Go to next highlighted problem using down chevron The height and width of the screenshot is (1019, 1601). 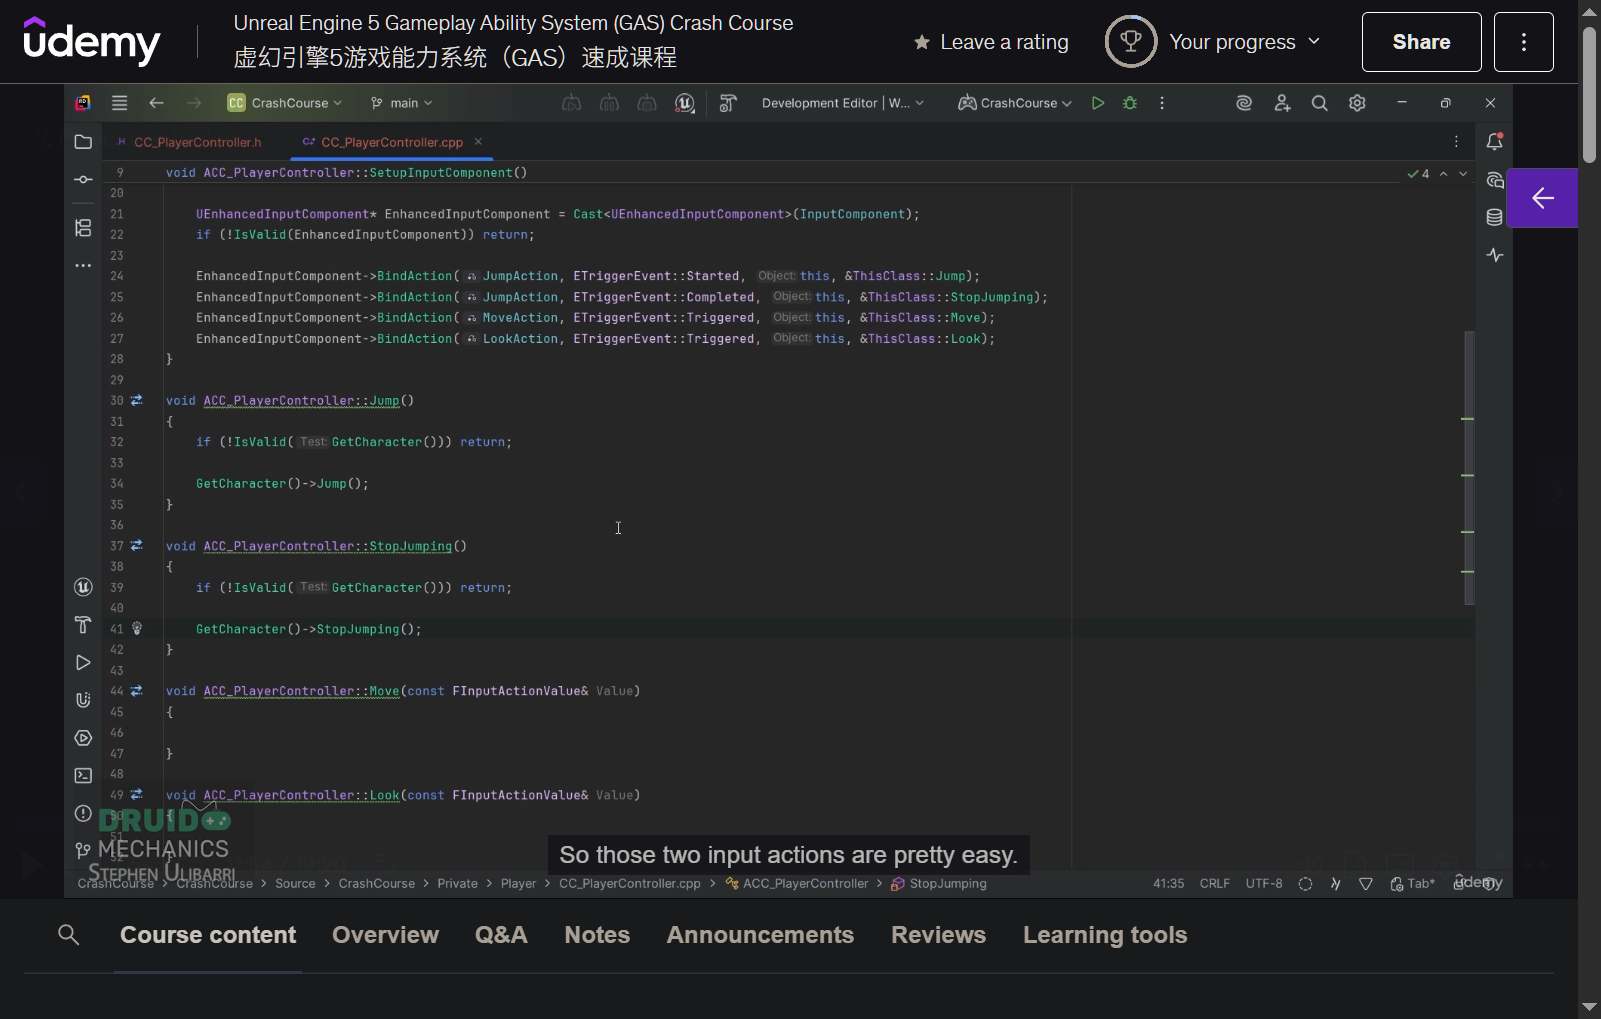1463,174
